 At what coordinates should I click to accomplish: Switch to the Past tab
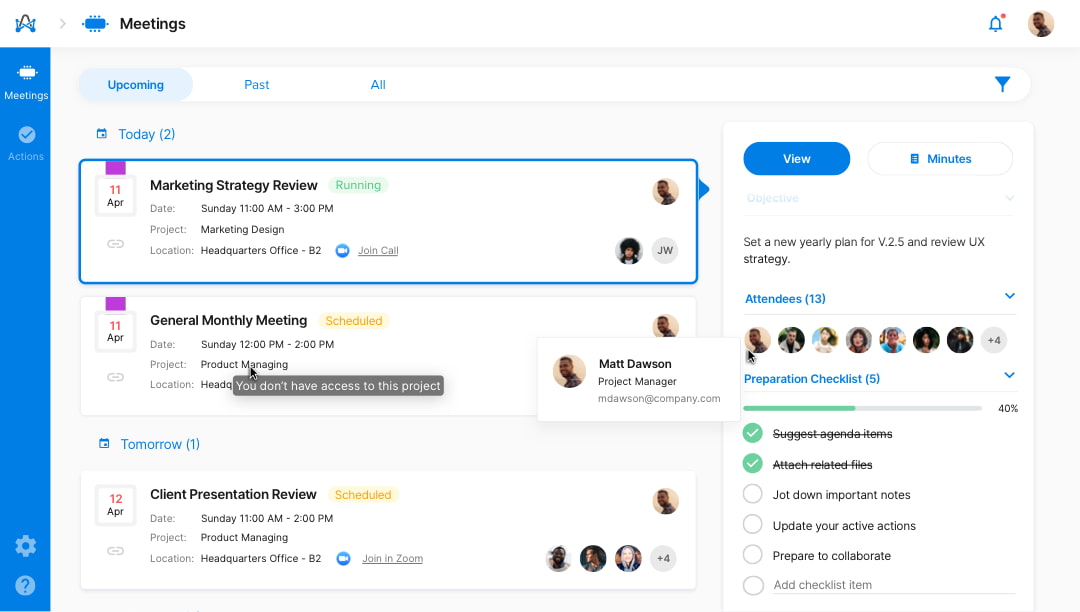[x=256, y=85]
